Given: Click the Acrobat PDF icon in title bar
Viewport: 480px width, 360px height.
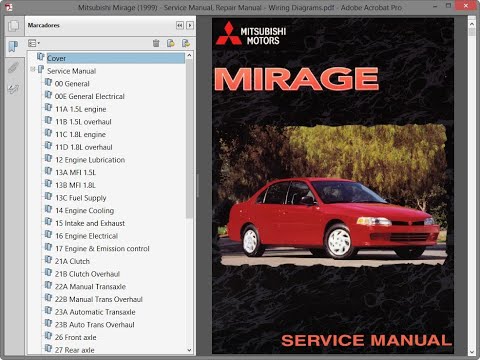Looking at the screenshot, I should tap(8, 7).
